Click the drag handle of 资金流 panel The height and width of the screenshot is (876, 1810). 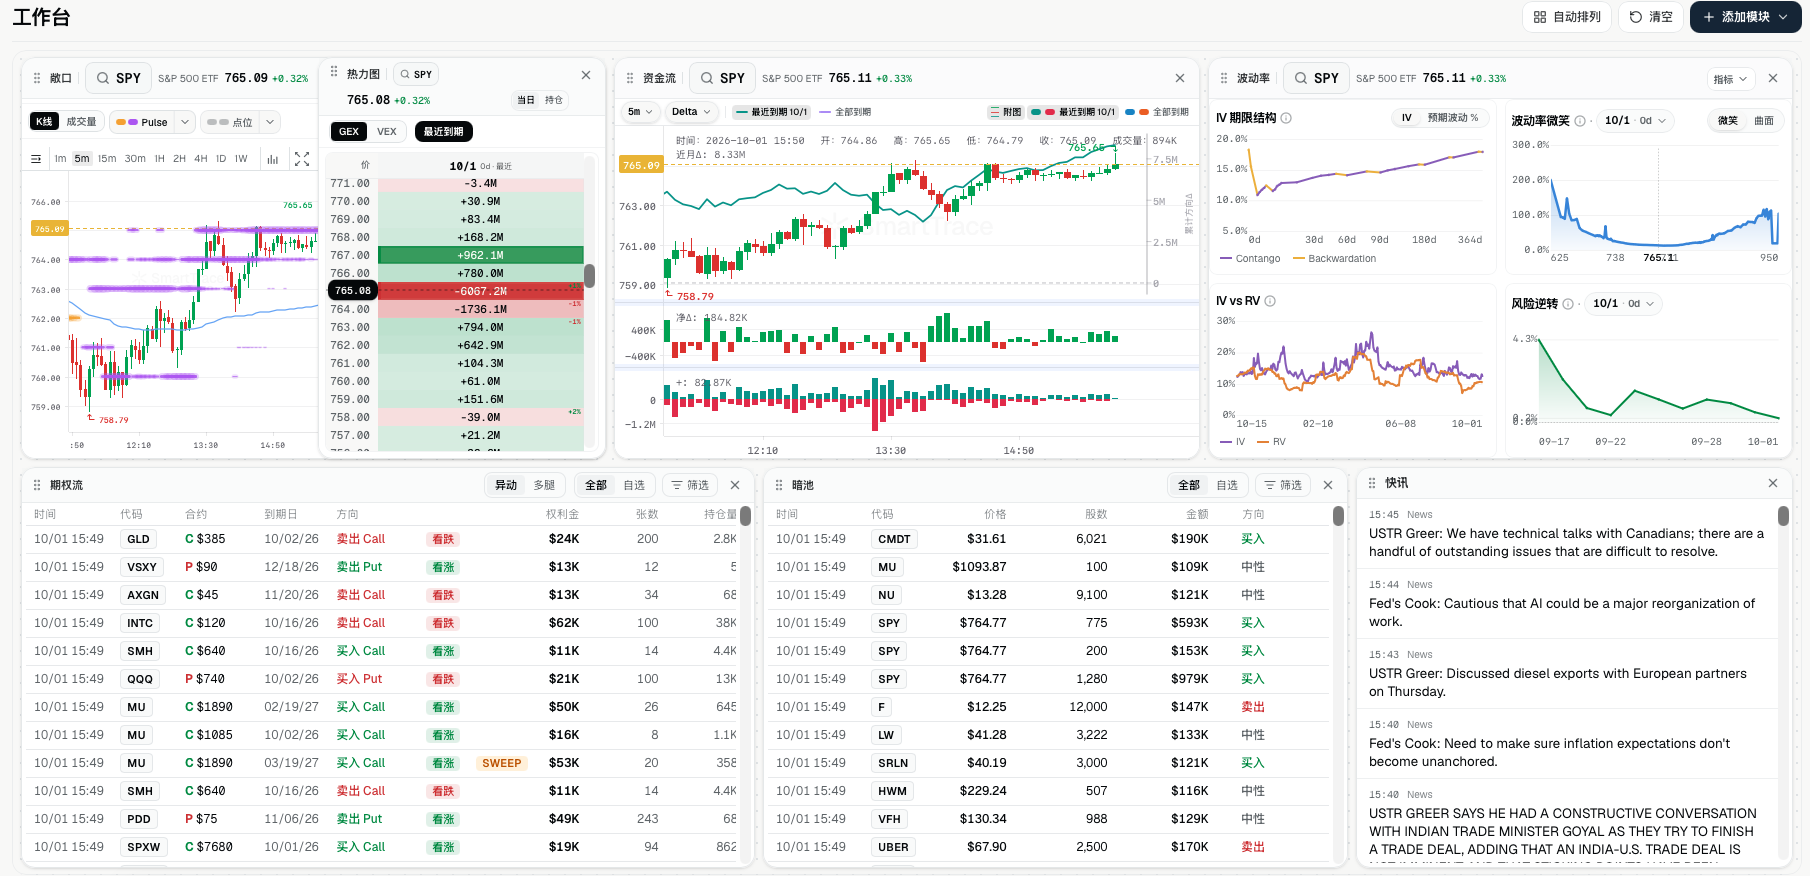(630, 78)
